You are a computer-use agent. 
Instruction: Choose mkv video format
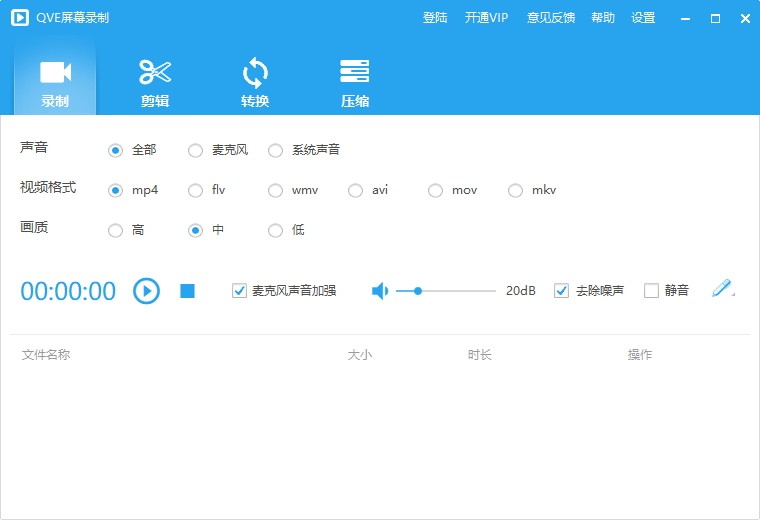pos(515,190)
